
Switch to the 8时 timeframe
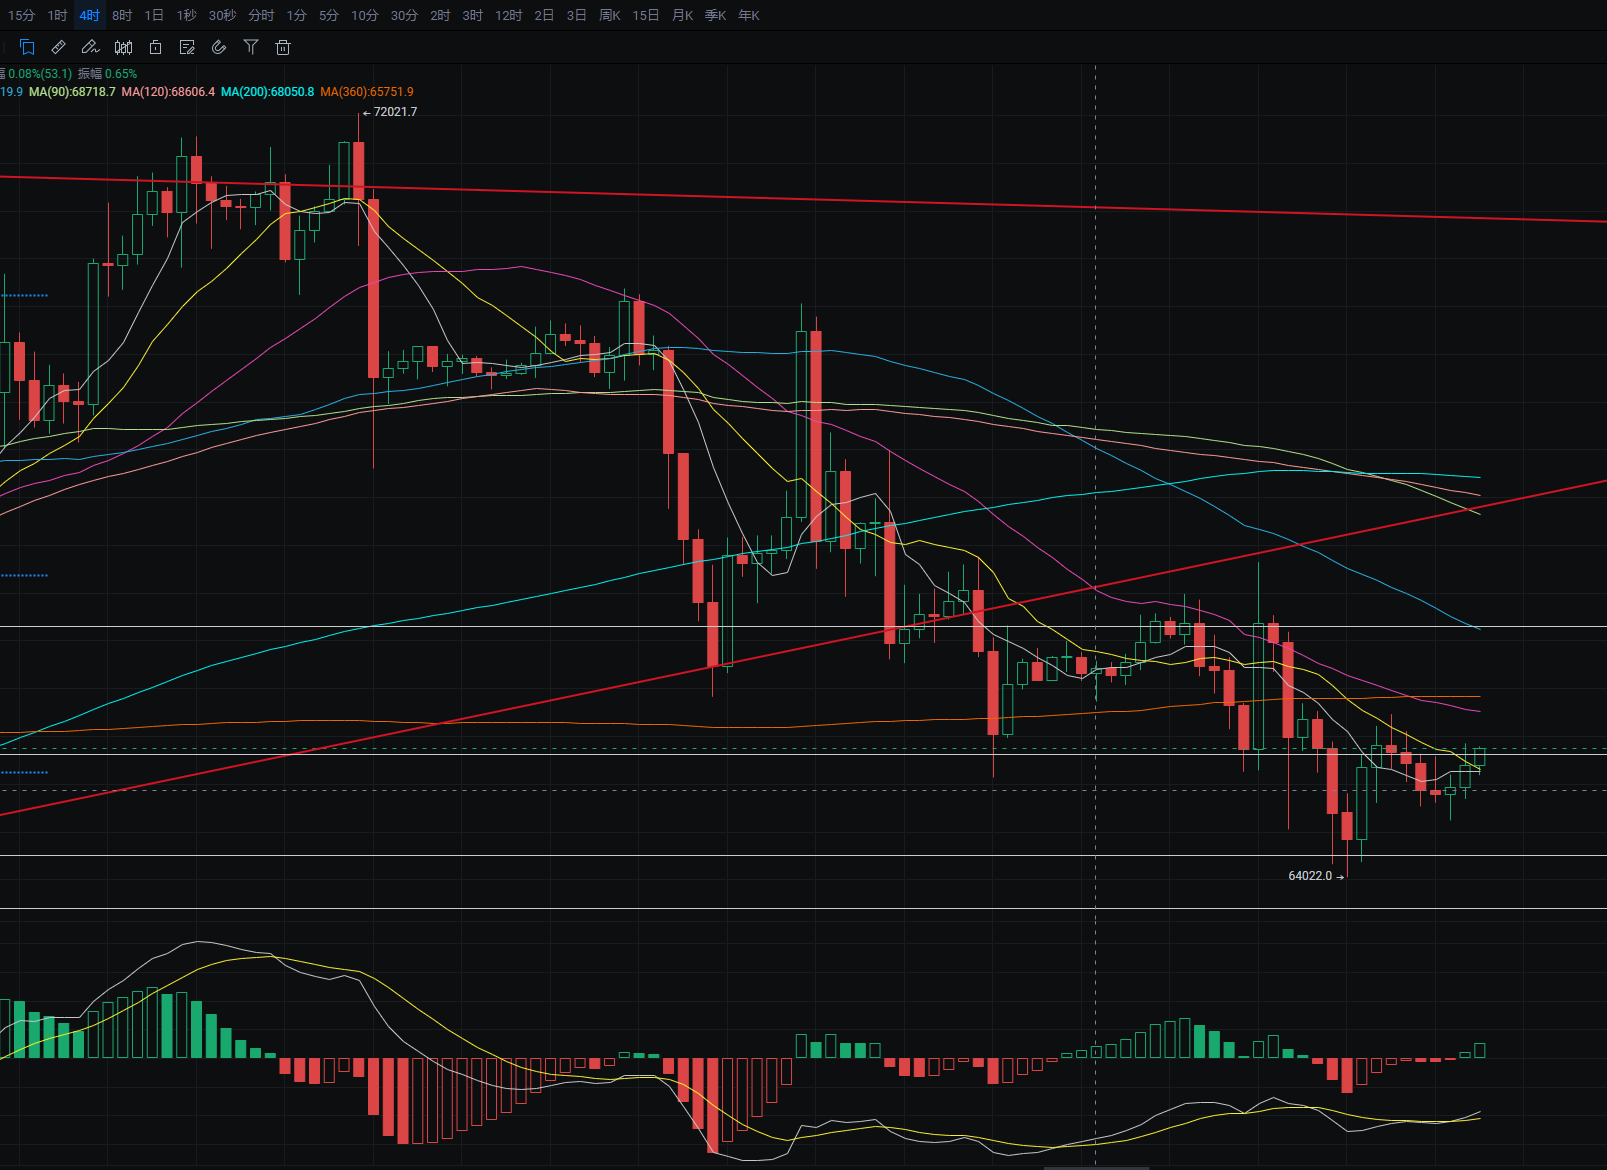[x=122, y=15]
